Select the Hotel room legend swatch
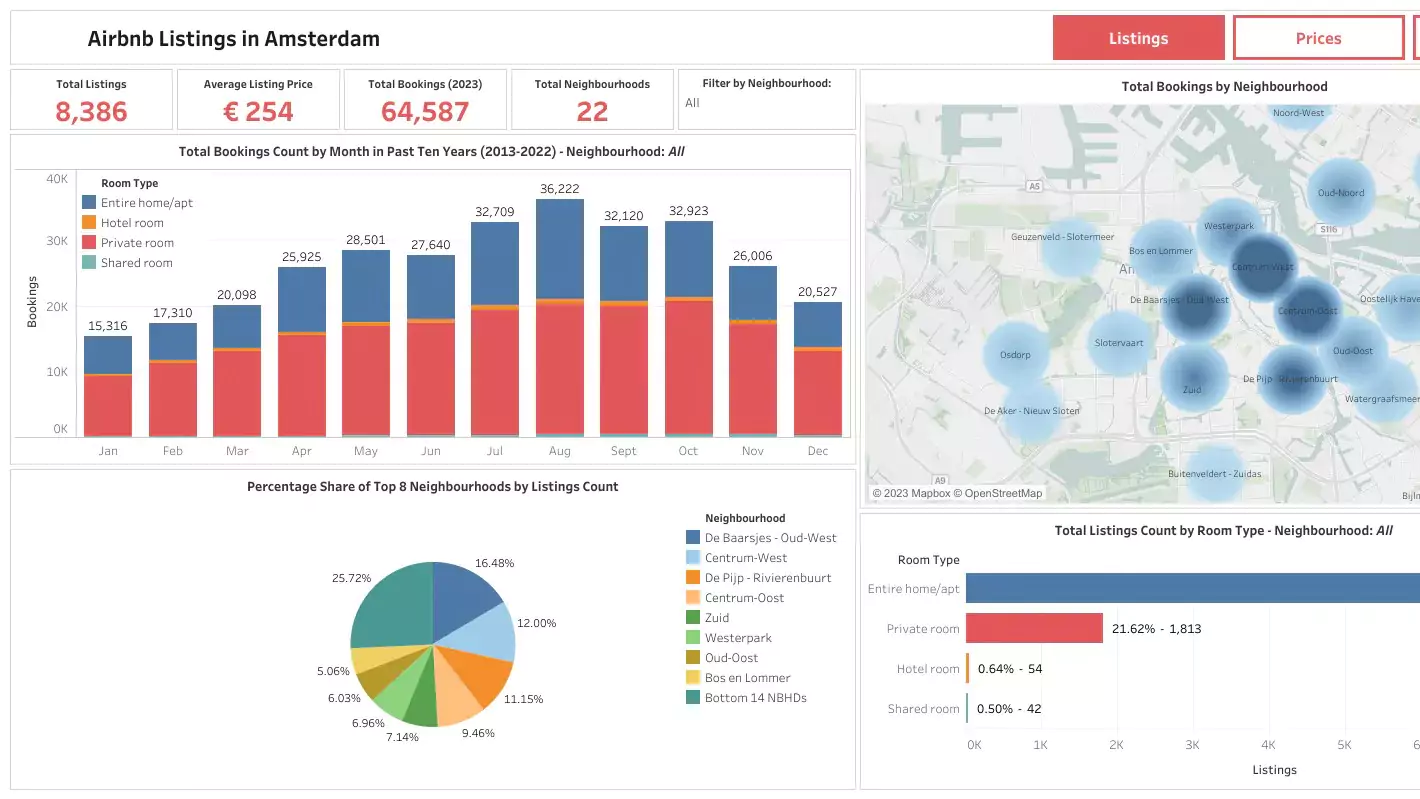The width and height of the screenshot is (1420, 799). (x=89, y=222)
